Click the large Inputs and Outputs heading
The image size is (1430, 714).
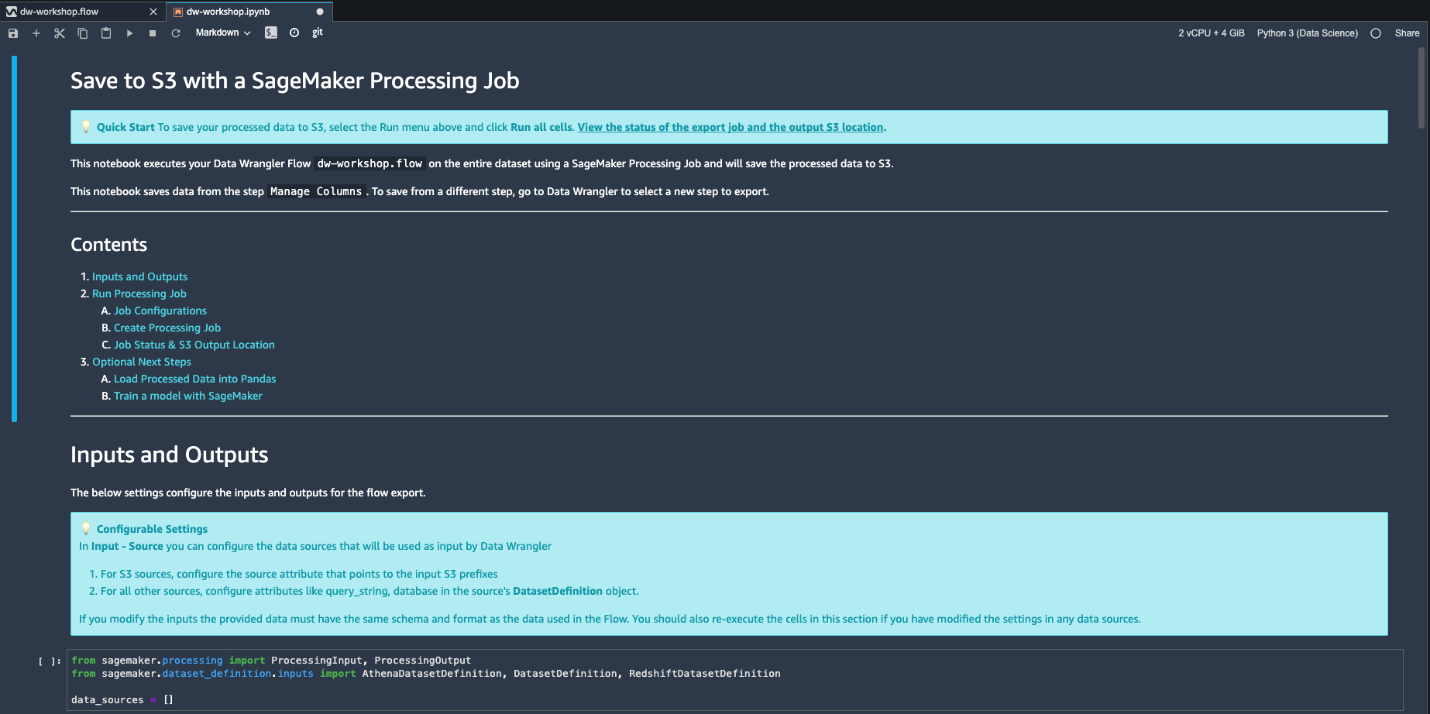pos(169,455)
